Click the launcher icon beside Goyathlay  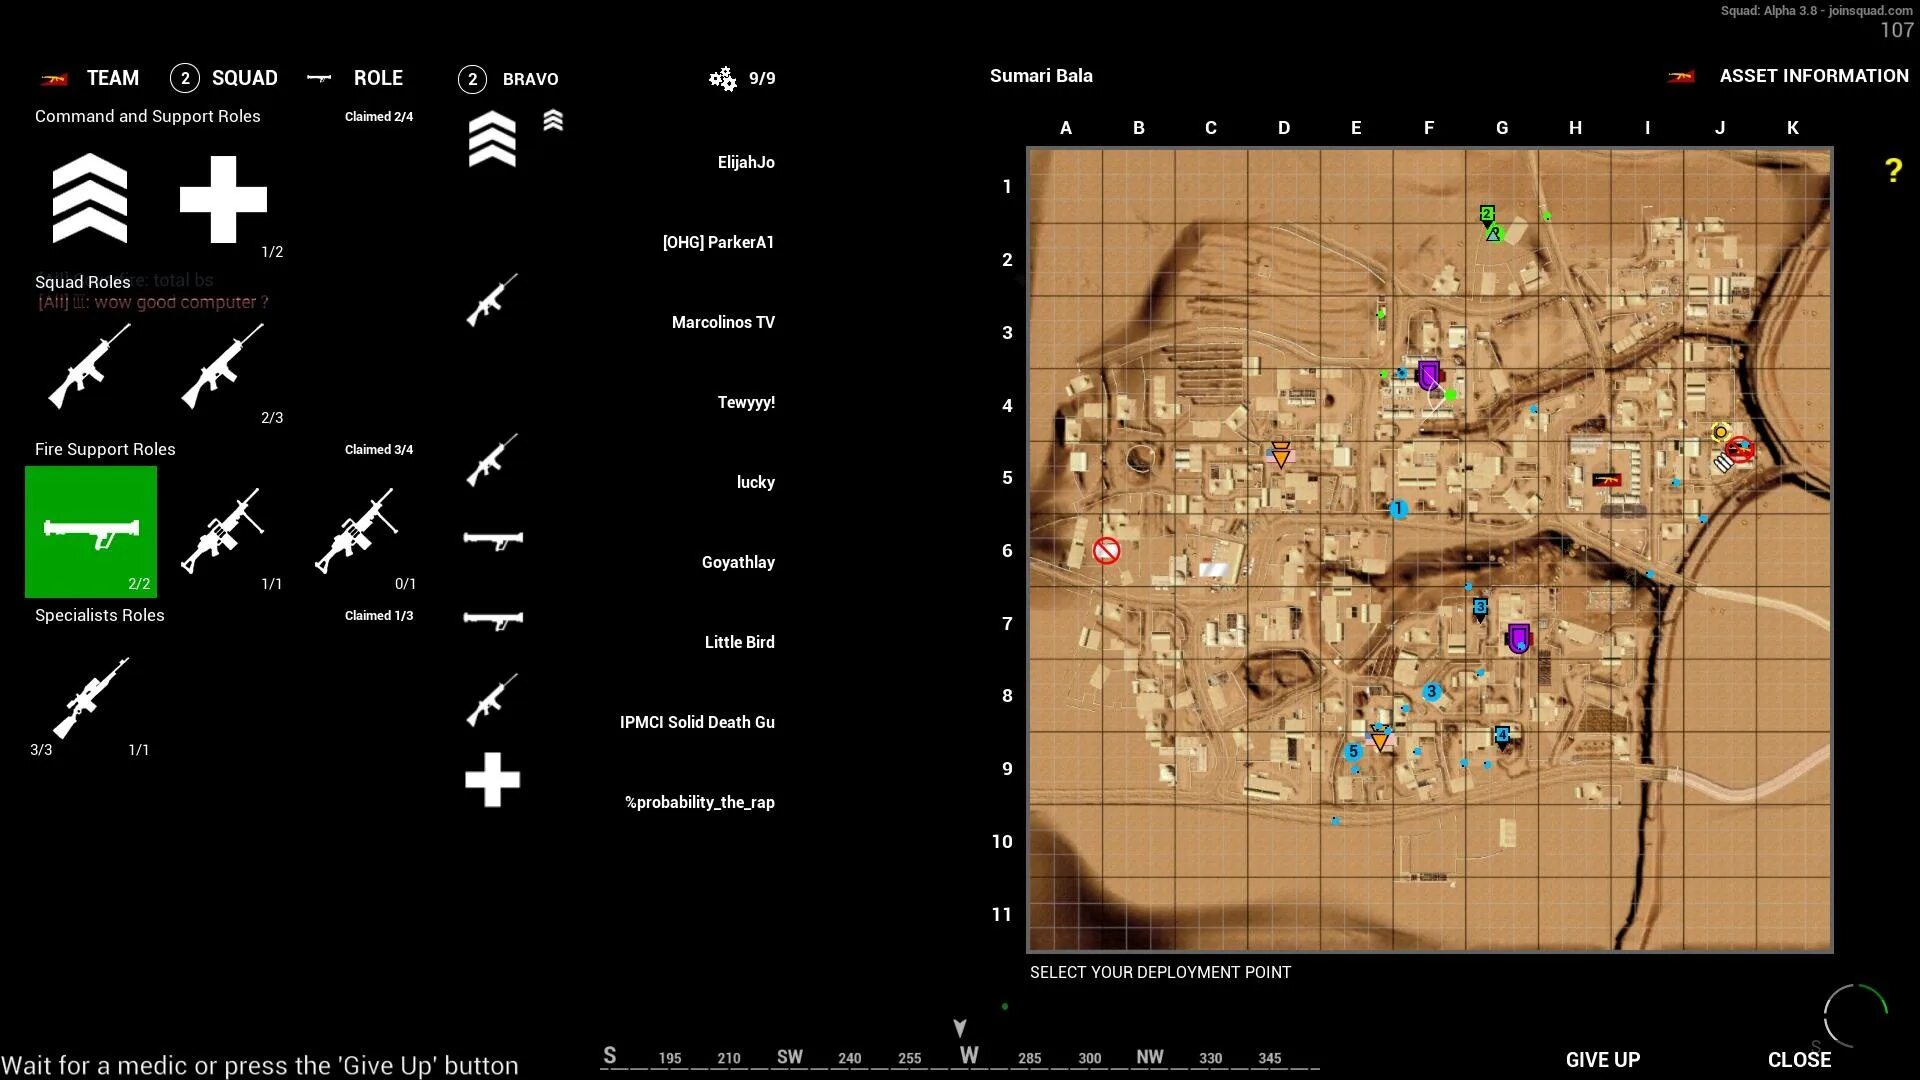pos(493,540)
